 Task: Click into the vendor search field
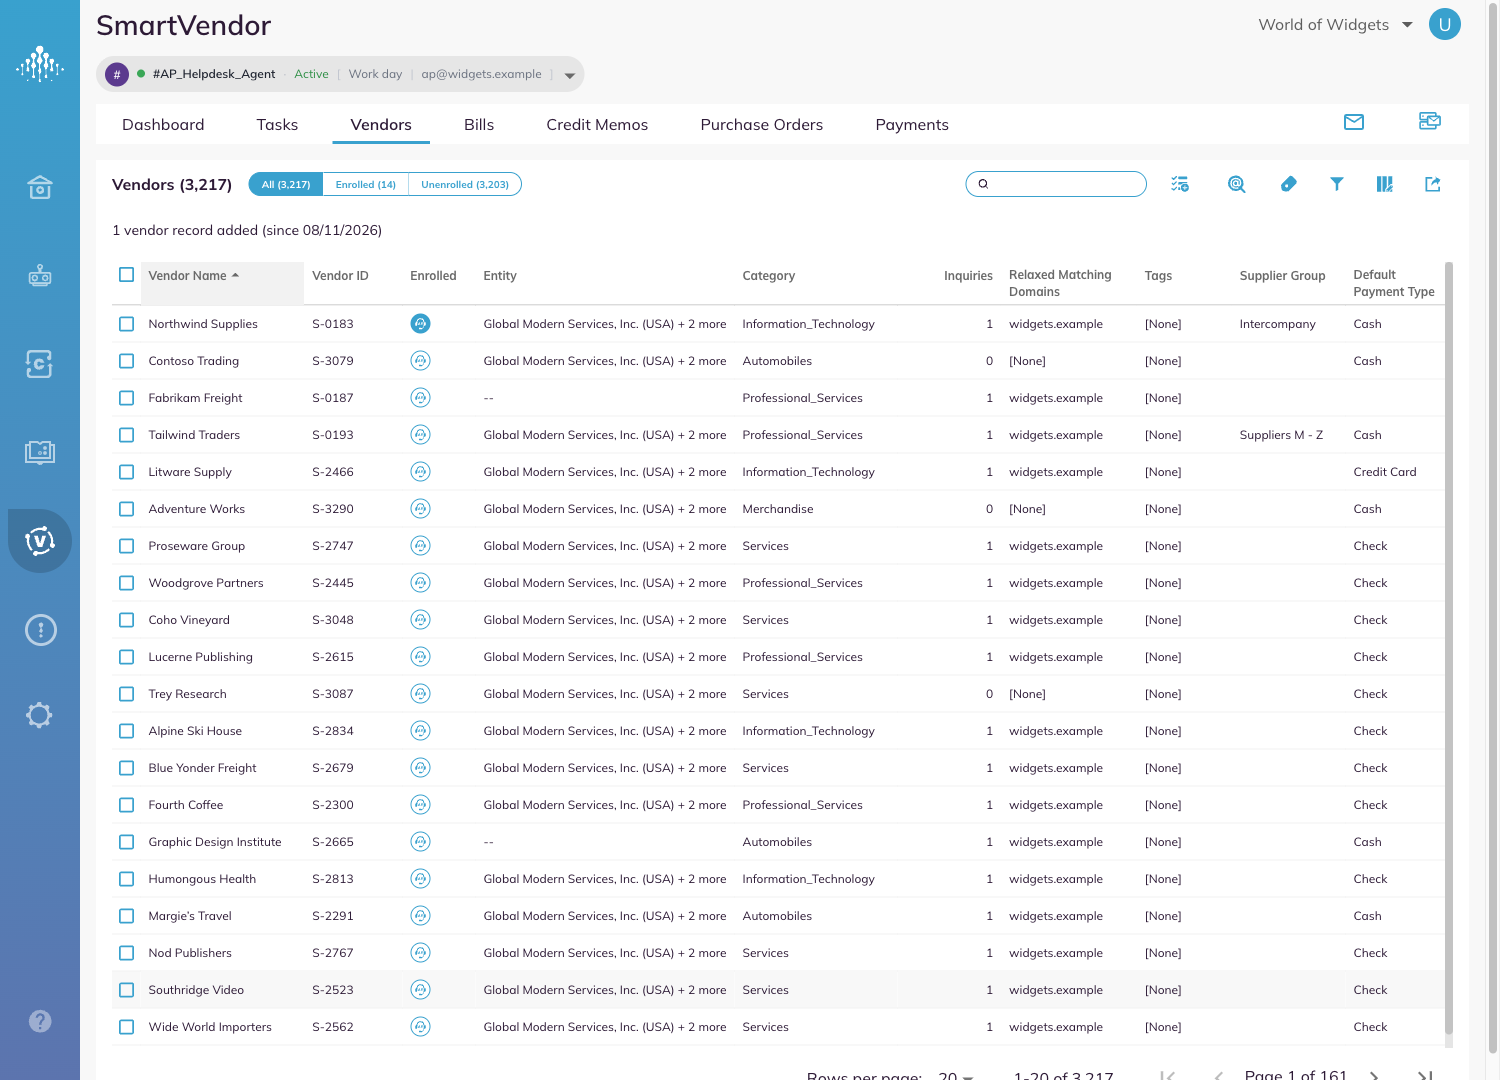pyautogui.click(x=1056, y=184)
